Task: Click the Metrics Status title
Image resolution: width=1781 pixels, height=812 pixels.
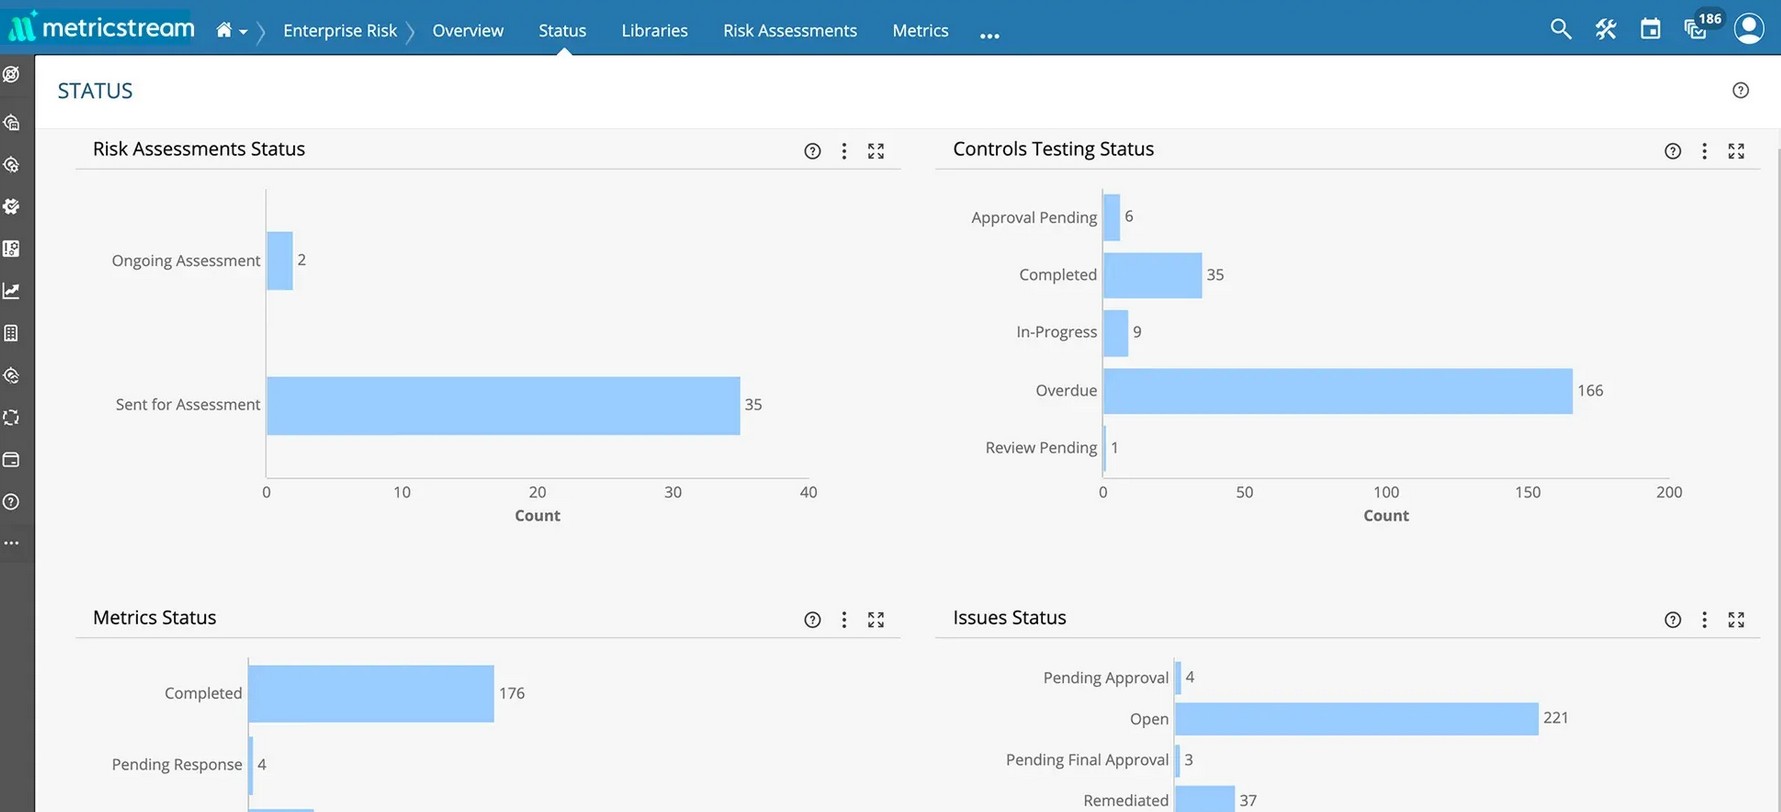Action: pyautogui.click(x=154, y=618)
